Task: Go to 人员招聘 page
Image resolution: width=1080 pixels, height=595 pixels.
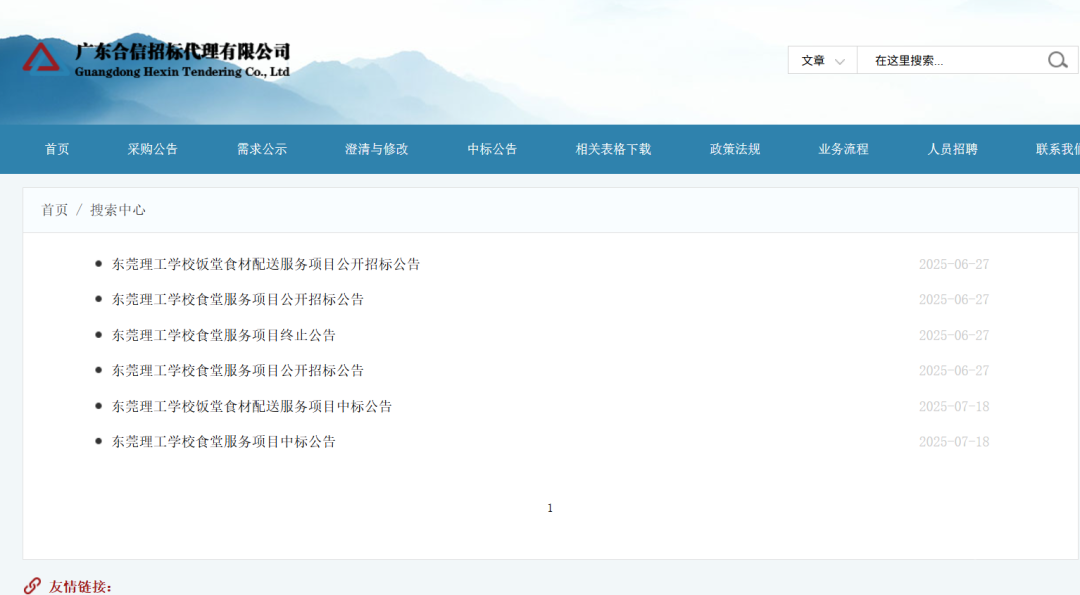Action: tap(952, 149)
